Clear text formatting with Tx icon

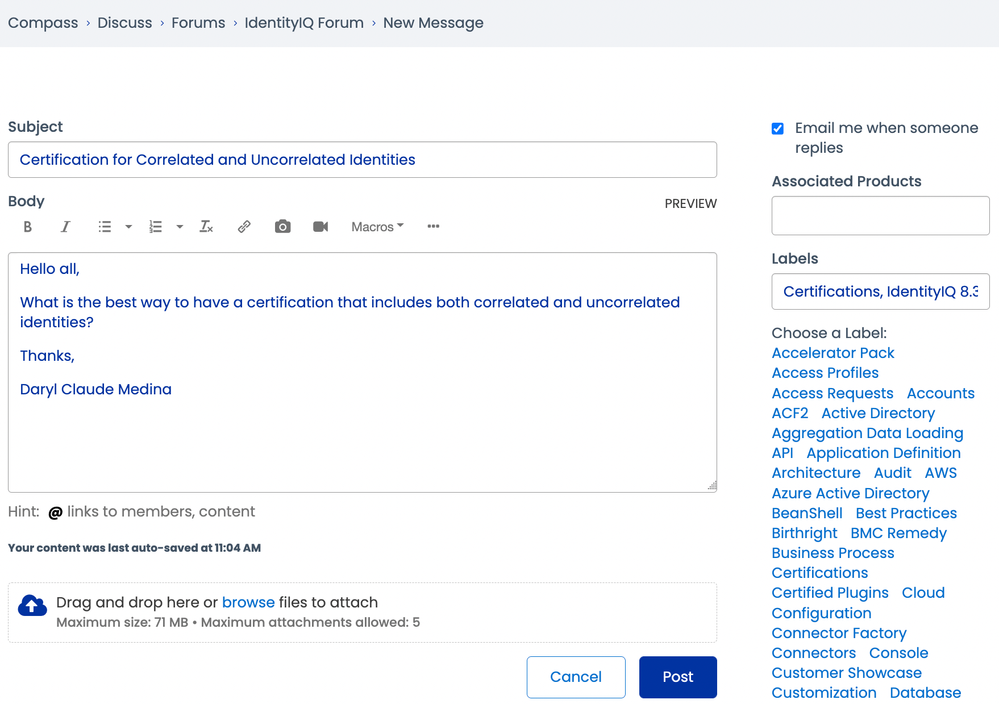pos(206,227)
